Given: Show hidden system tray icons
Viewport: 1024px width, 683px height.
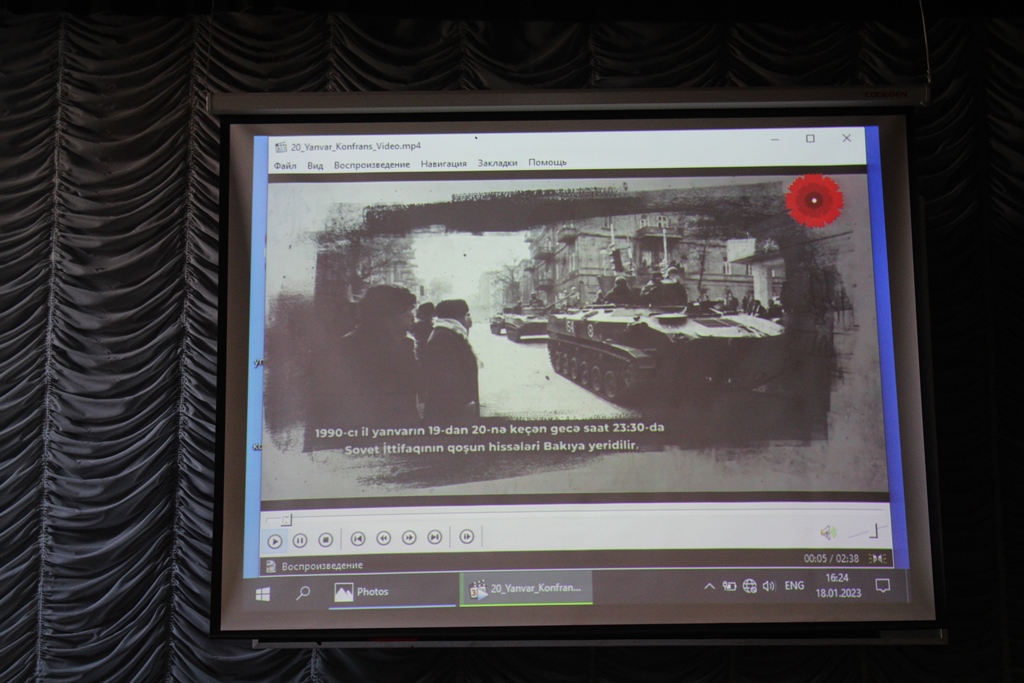Looking at the screenshot, I should 709,586.
